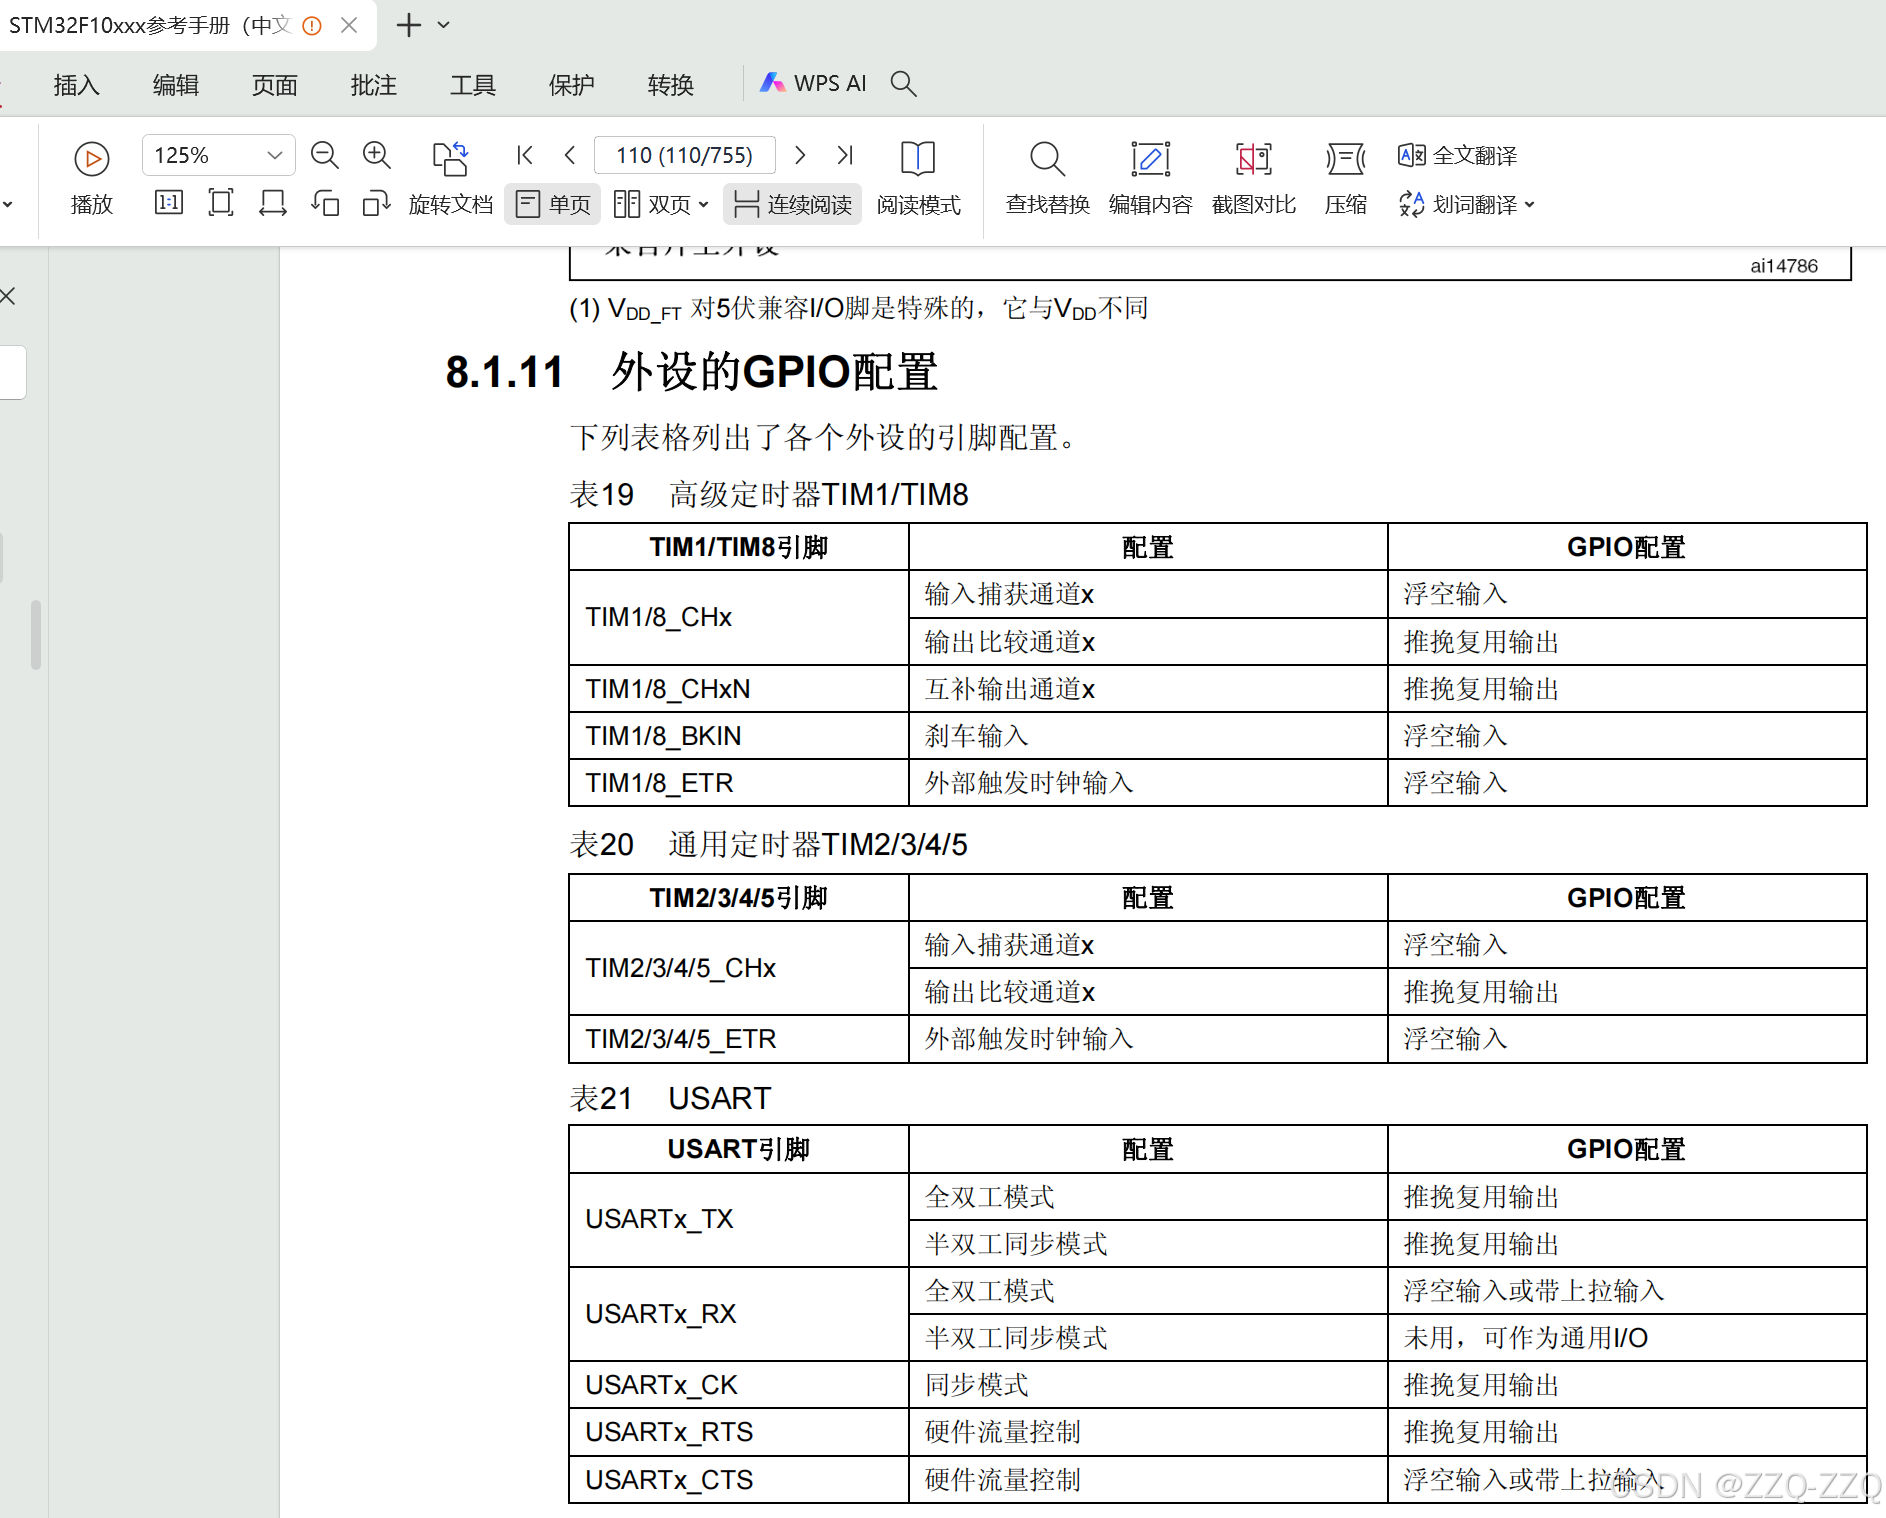Open the Annotate (批注) menu tab

pyautogui.click(x=373, y=85)
